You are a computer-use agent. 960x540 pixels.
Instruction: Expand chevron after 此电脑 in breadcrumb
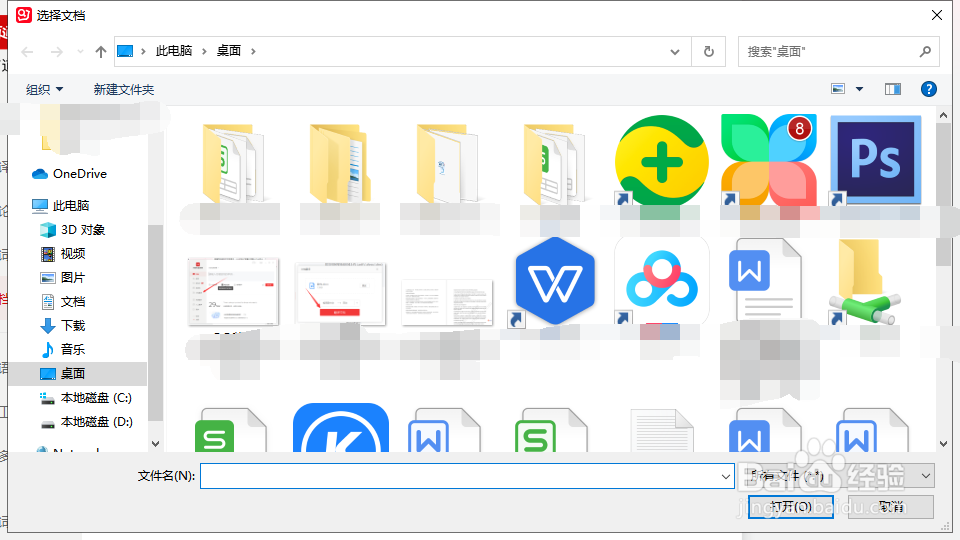(204, 51)
